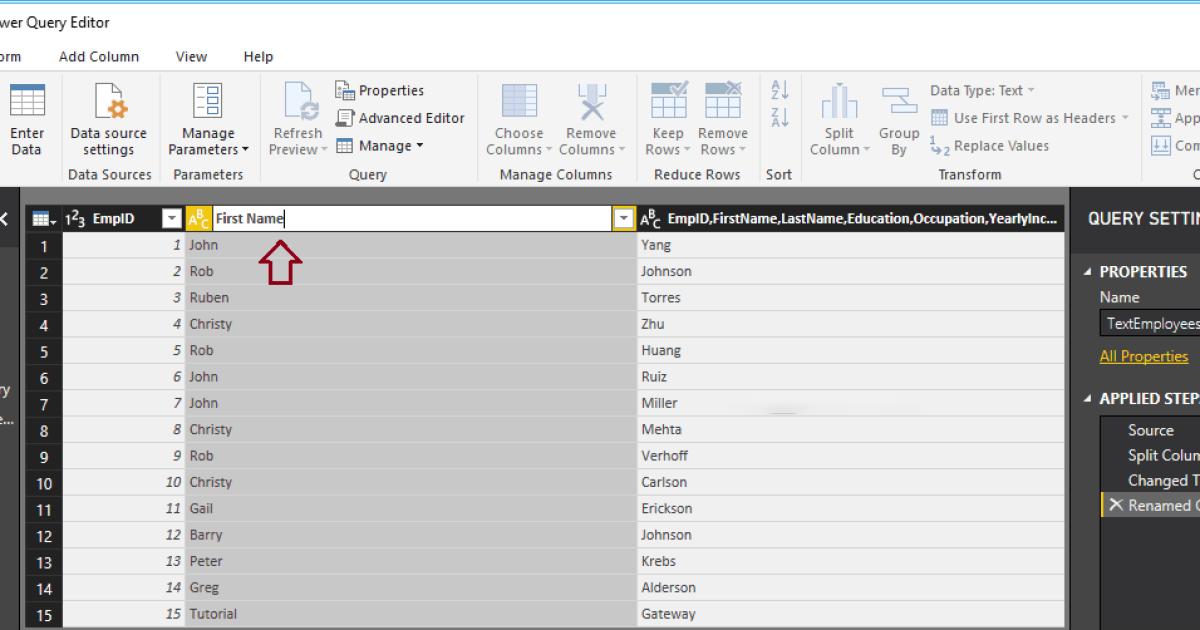Select the Source applied step

pyautogui.click(x=1150, y=430)
